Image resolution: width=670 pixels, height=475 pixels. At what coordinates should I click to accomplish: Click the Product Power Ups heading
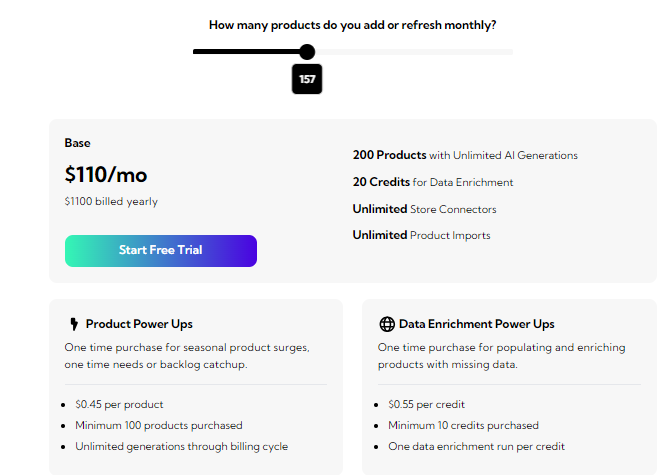[x=139, y=324]
